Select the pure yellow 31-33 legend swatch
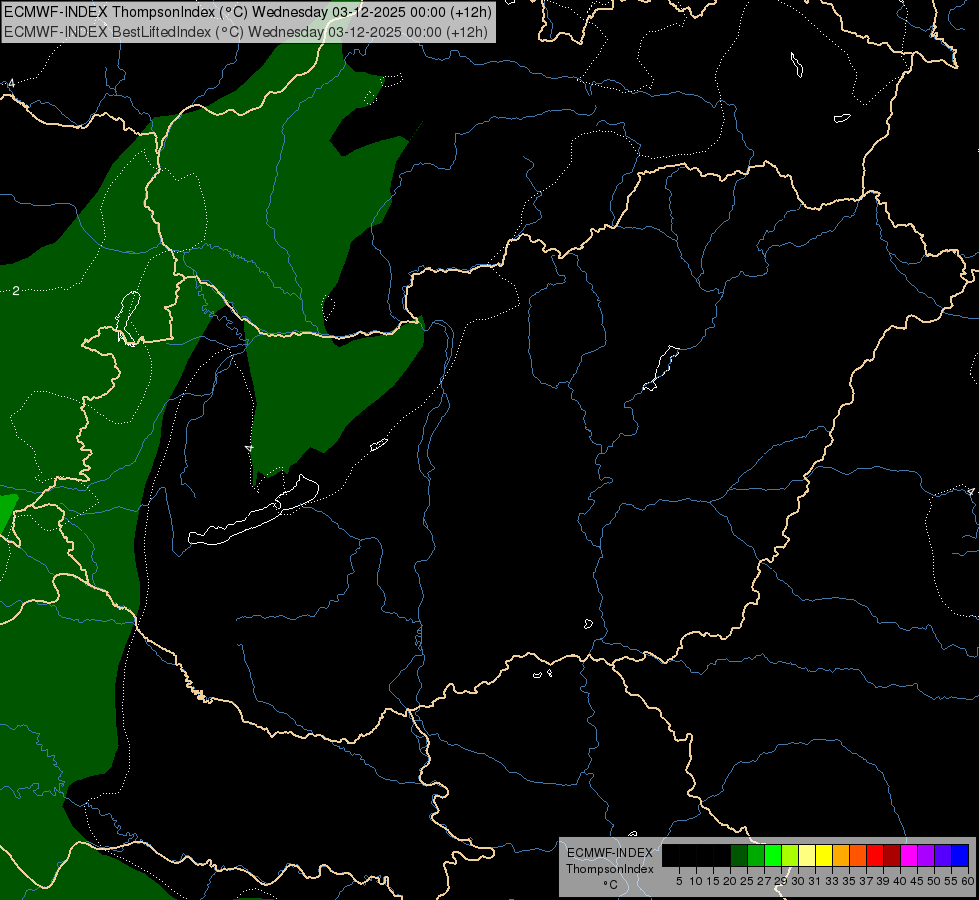 pos(824,855)
